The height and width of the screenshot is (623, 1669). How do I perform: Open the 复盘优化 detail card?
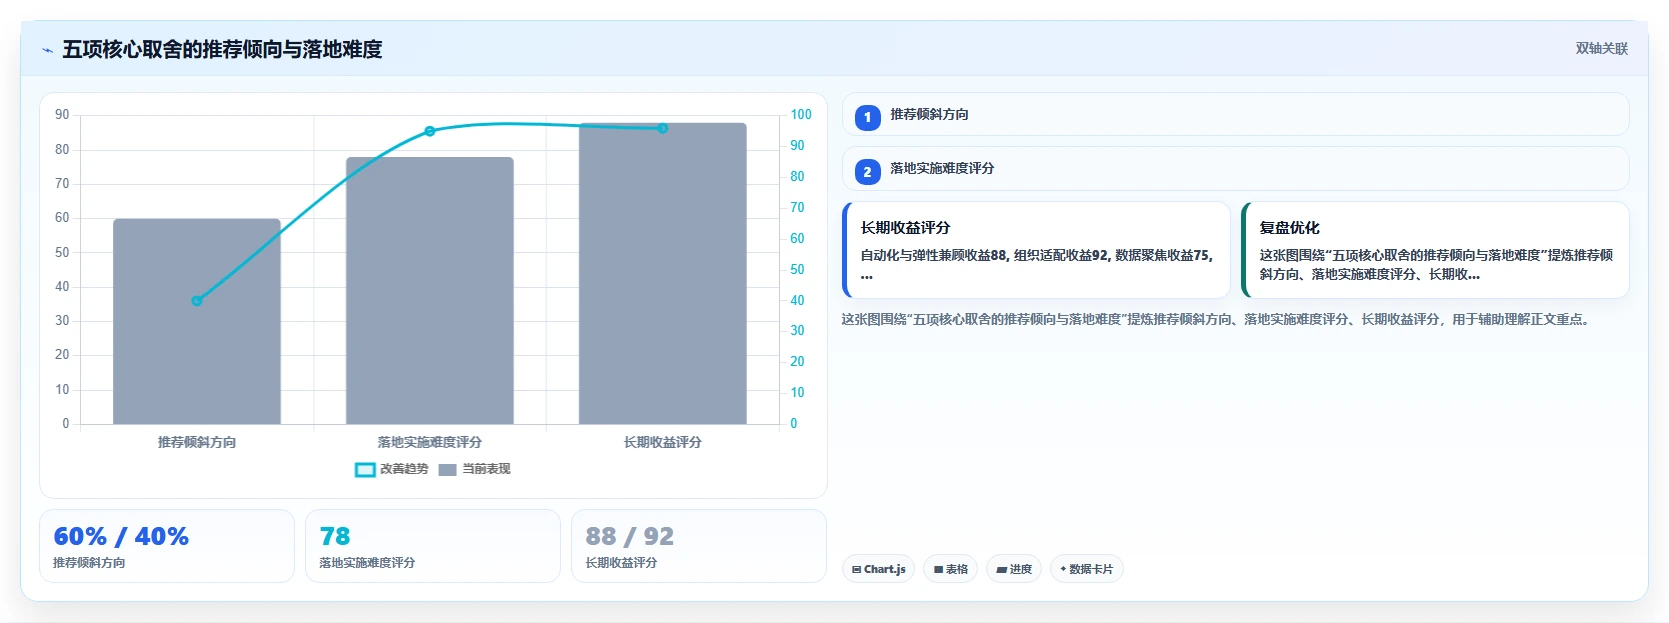point(1435,250)
